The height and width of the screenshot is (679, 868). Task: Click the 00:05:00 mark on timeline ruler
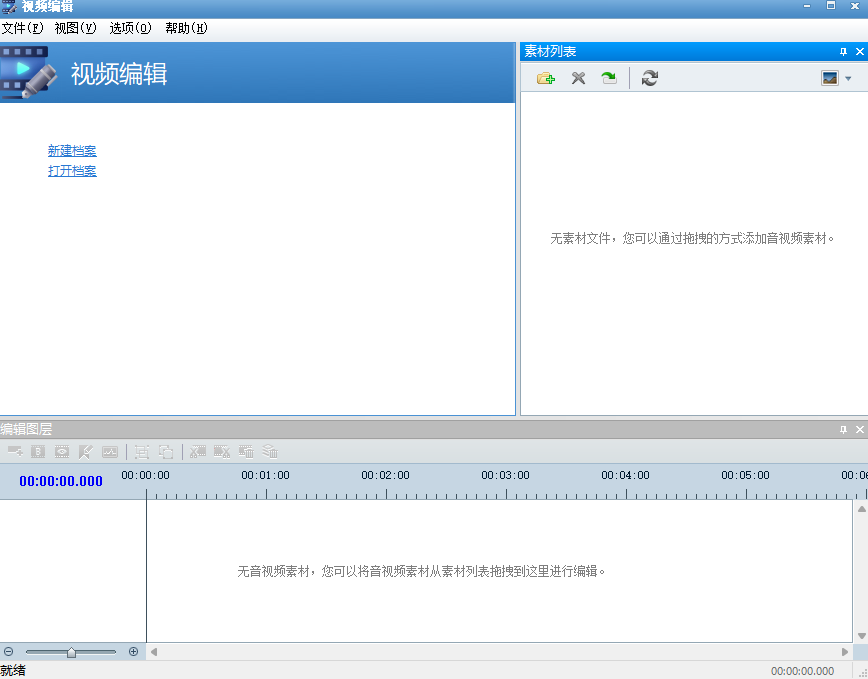click(x=745, y=475)
